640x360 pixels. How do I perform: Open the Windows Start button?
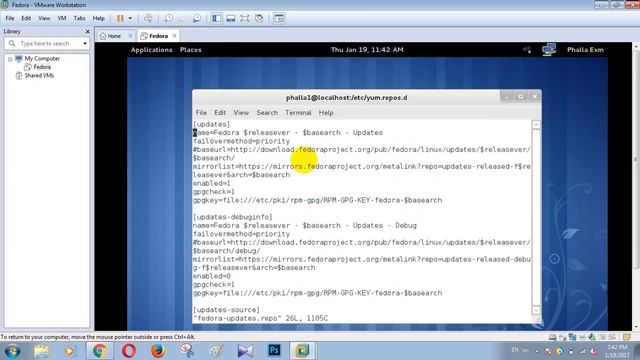tap(12, 351)
